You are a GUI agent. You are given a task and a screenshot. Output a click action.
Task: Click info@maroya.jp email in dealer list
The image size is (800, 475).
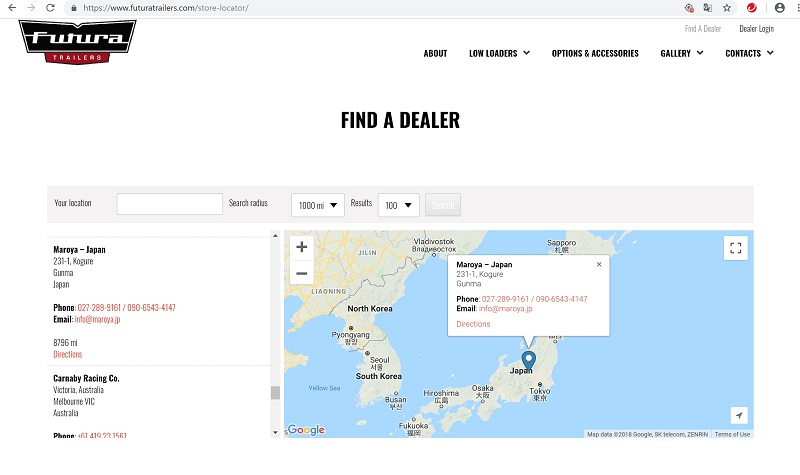pos(97,319)
